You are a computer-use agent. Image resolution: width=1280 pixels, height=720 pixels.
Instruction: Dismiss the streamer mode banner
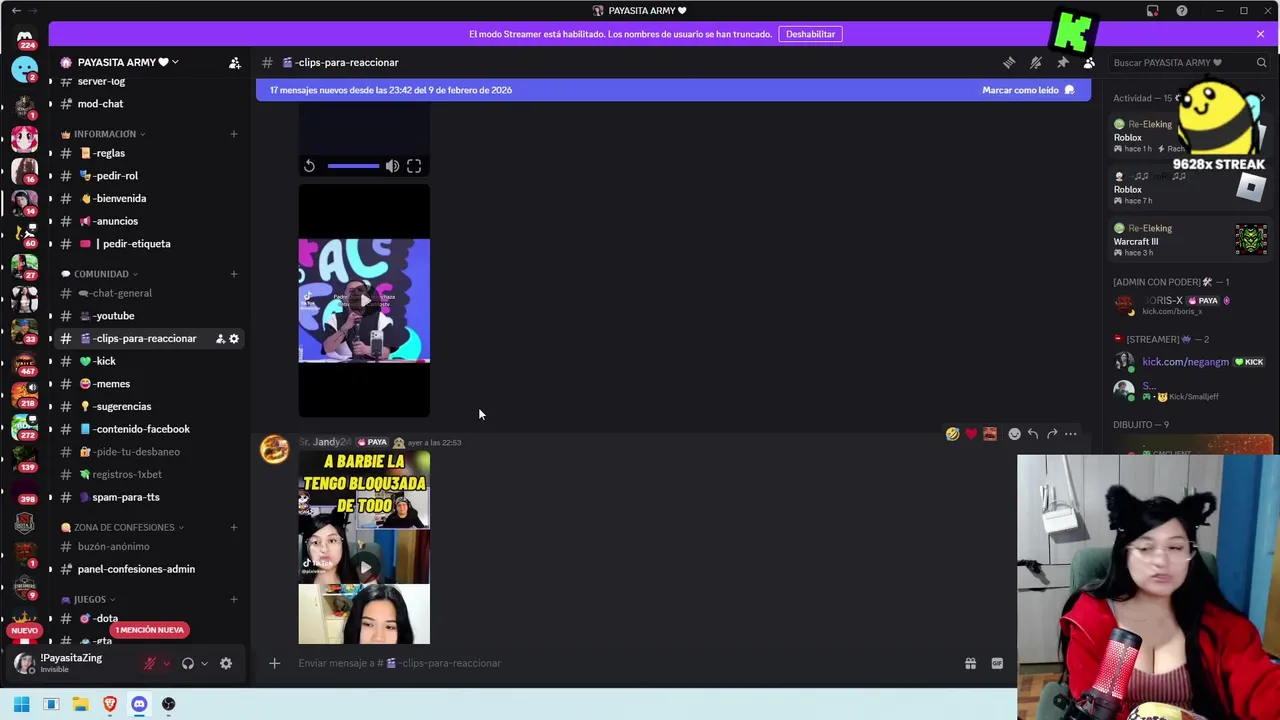pyautogui.click(x=1260, y=34)
